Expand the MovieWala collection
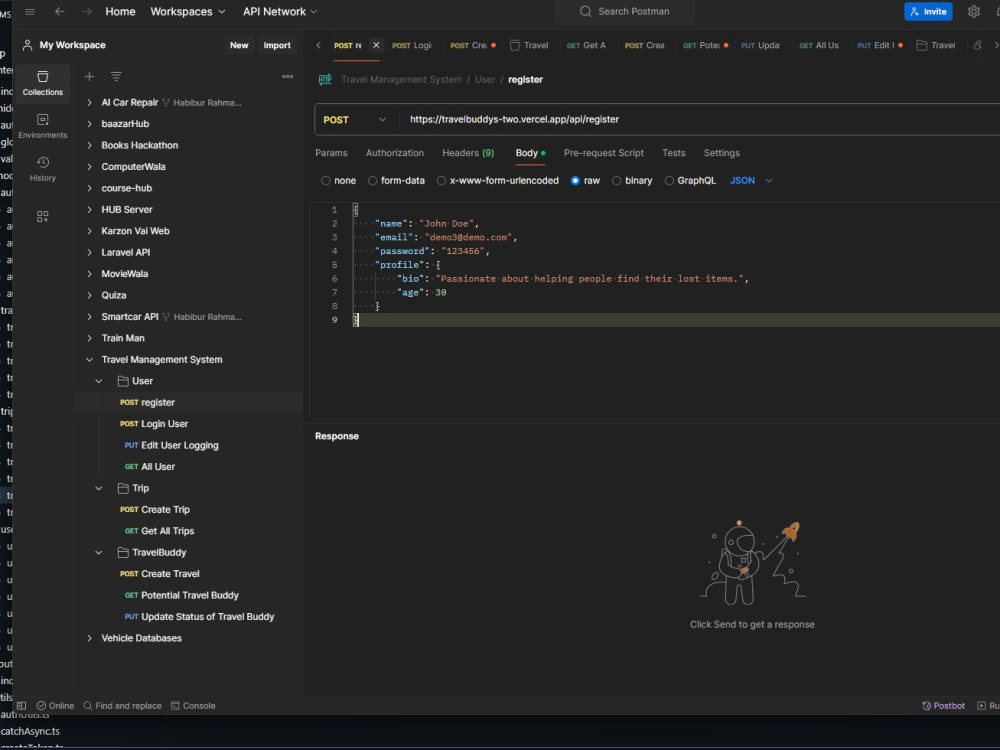 [x=89, y=274]
